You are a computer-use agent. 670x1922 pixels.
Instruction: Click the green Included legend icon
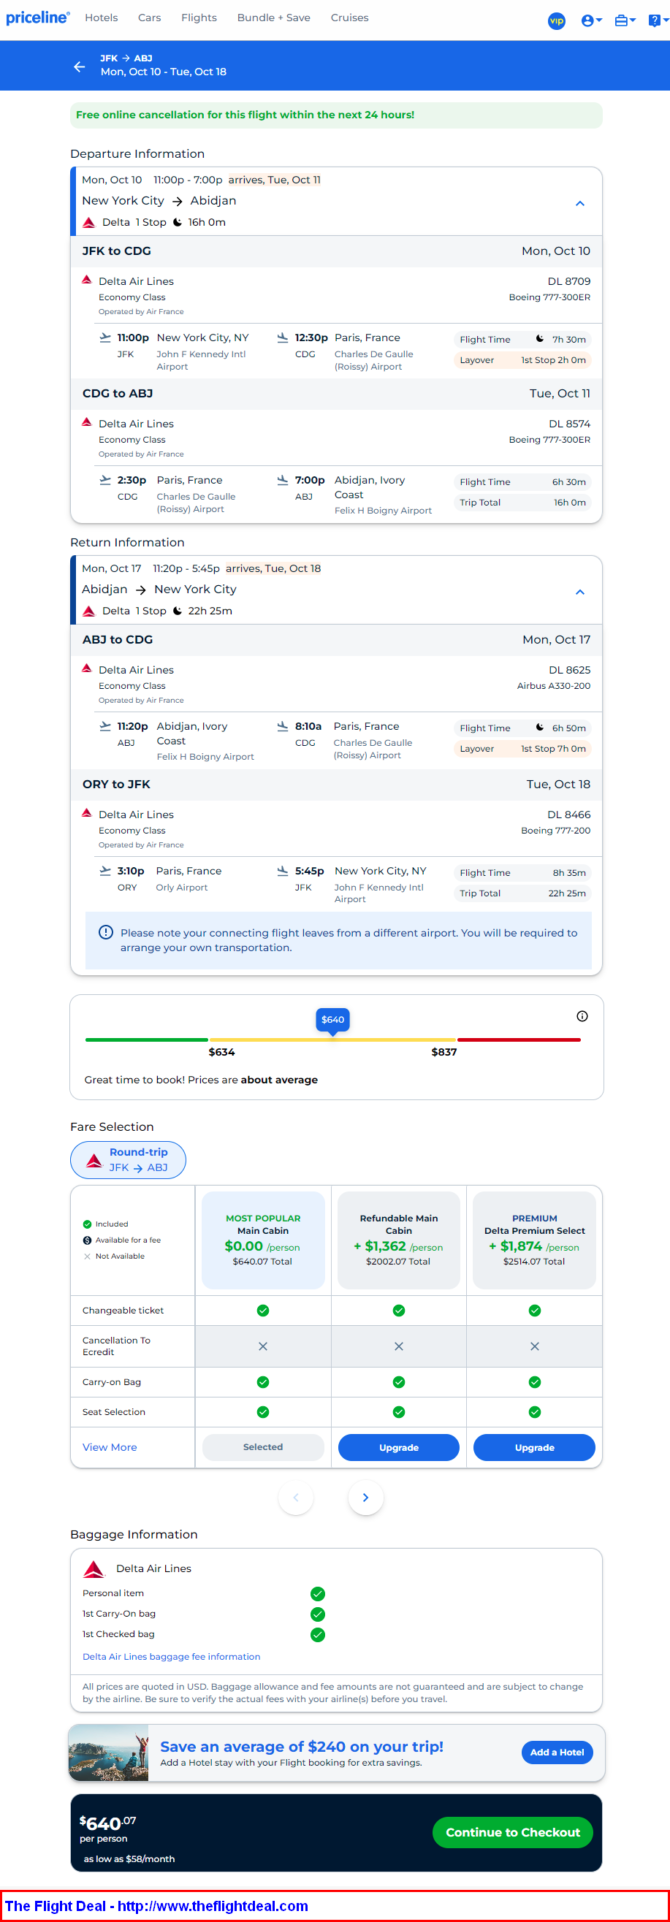pyautogui.click(x=87, y=1224)
